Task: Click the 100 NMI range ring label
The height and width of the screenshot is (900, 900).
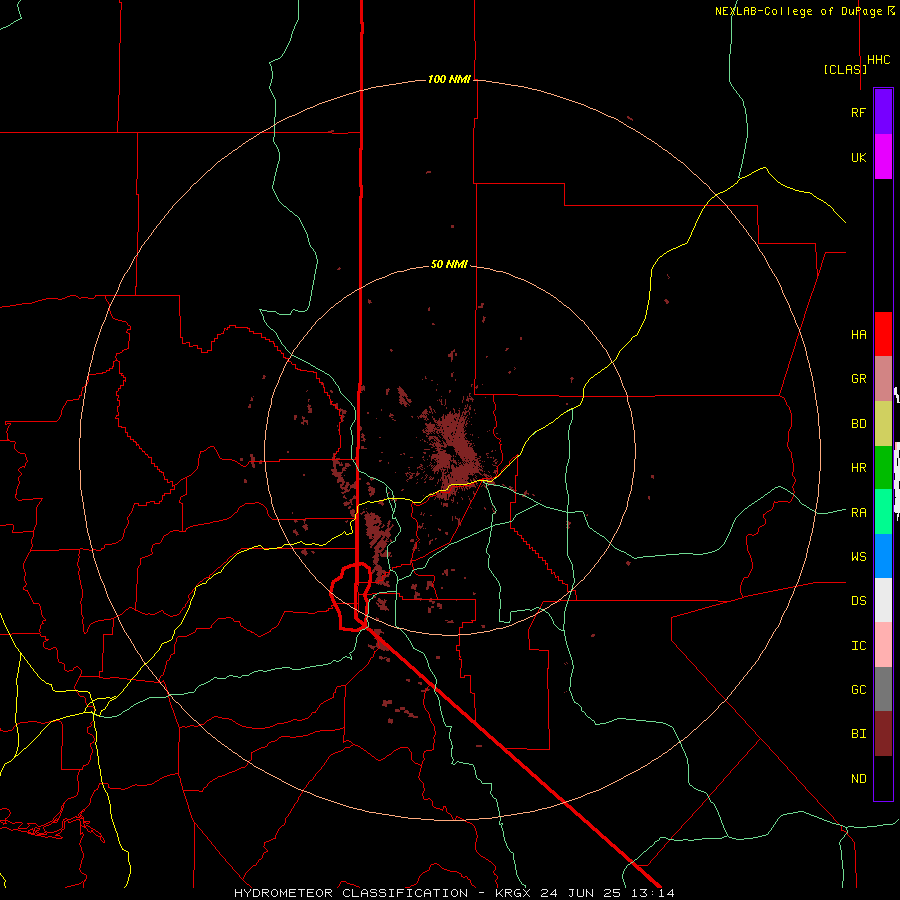Action: [x=449, y=79]
